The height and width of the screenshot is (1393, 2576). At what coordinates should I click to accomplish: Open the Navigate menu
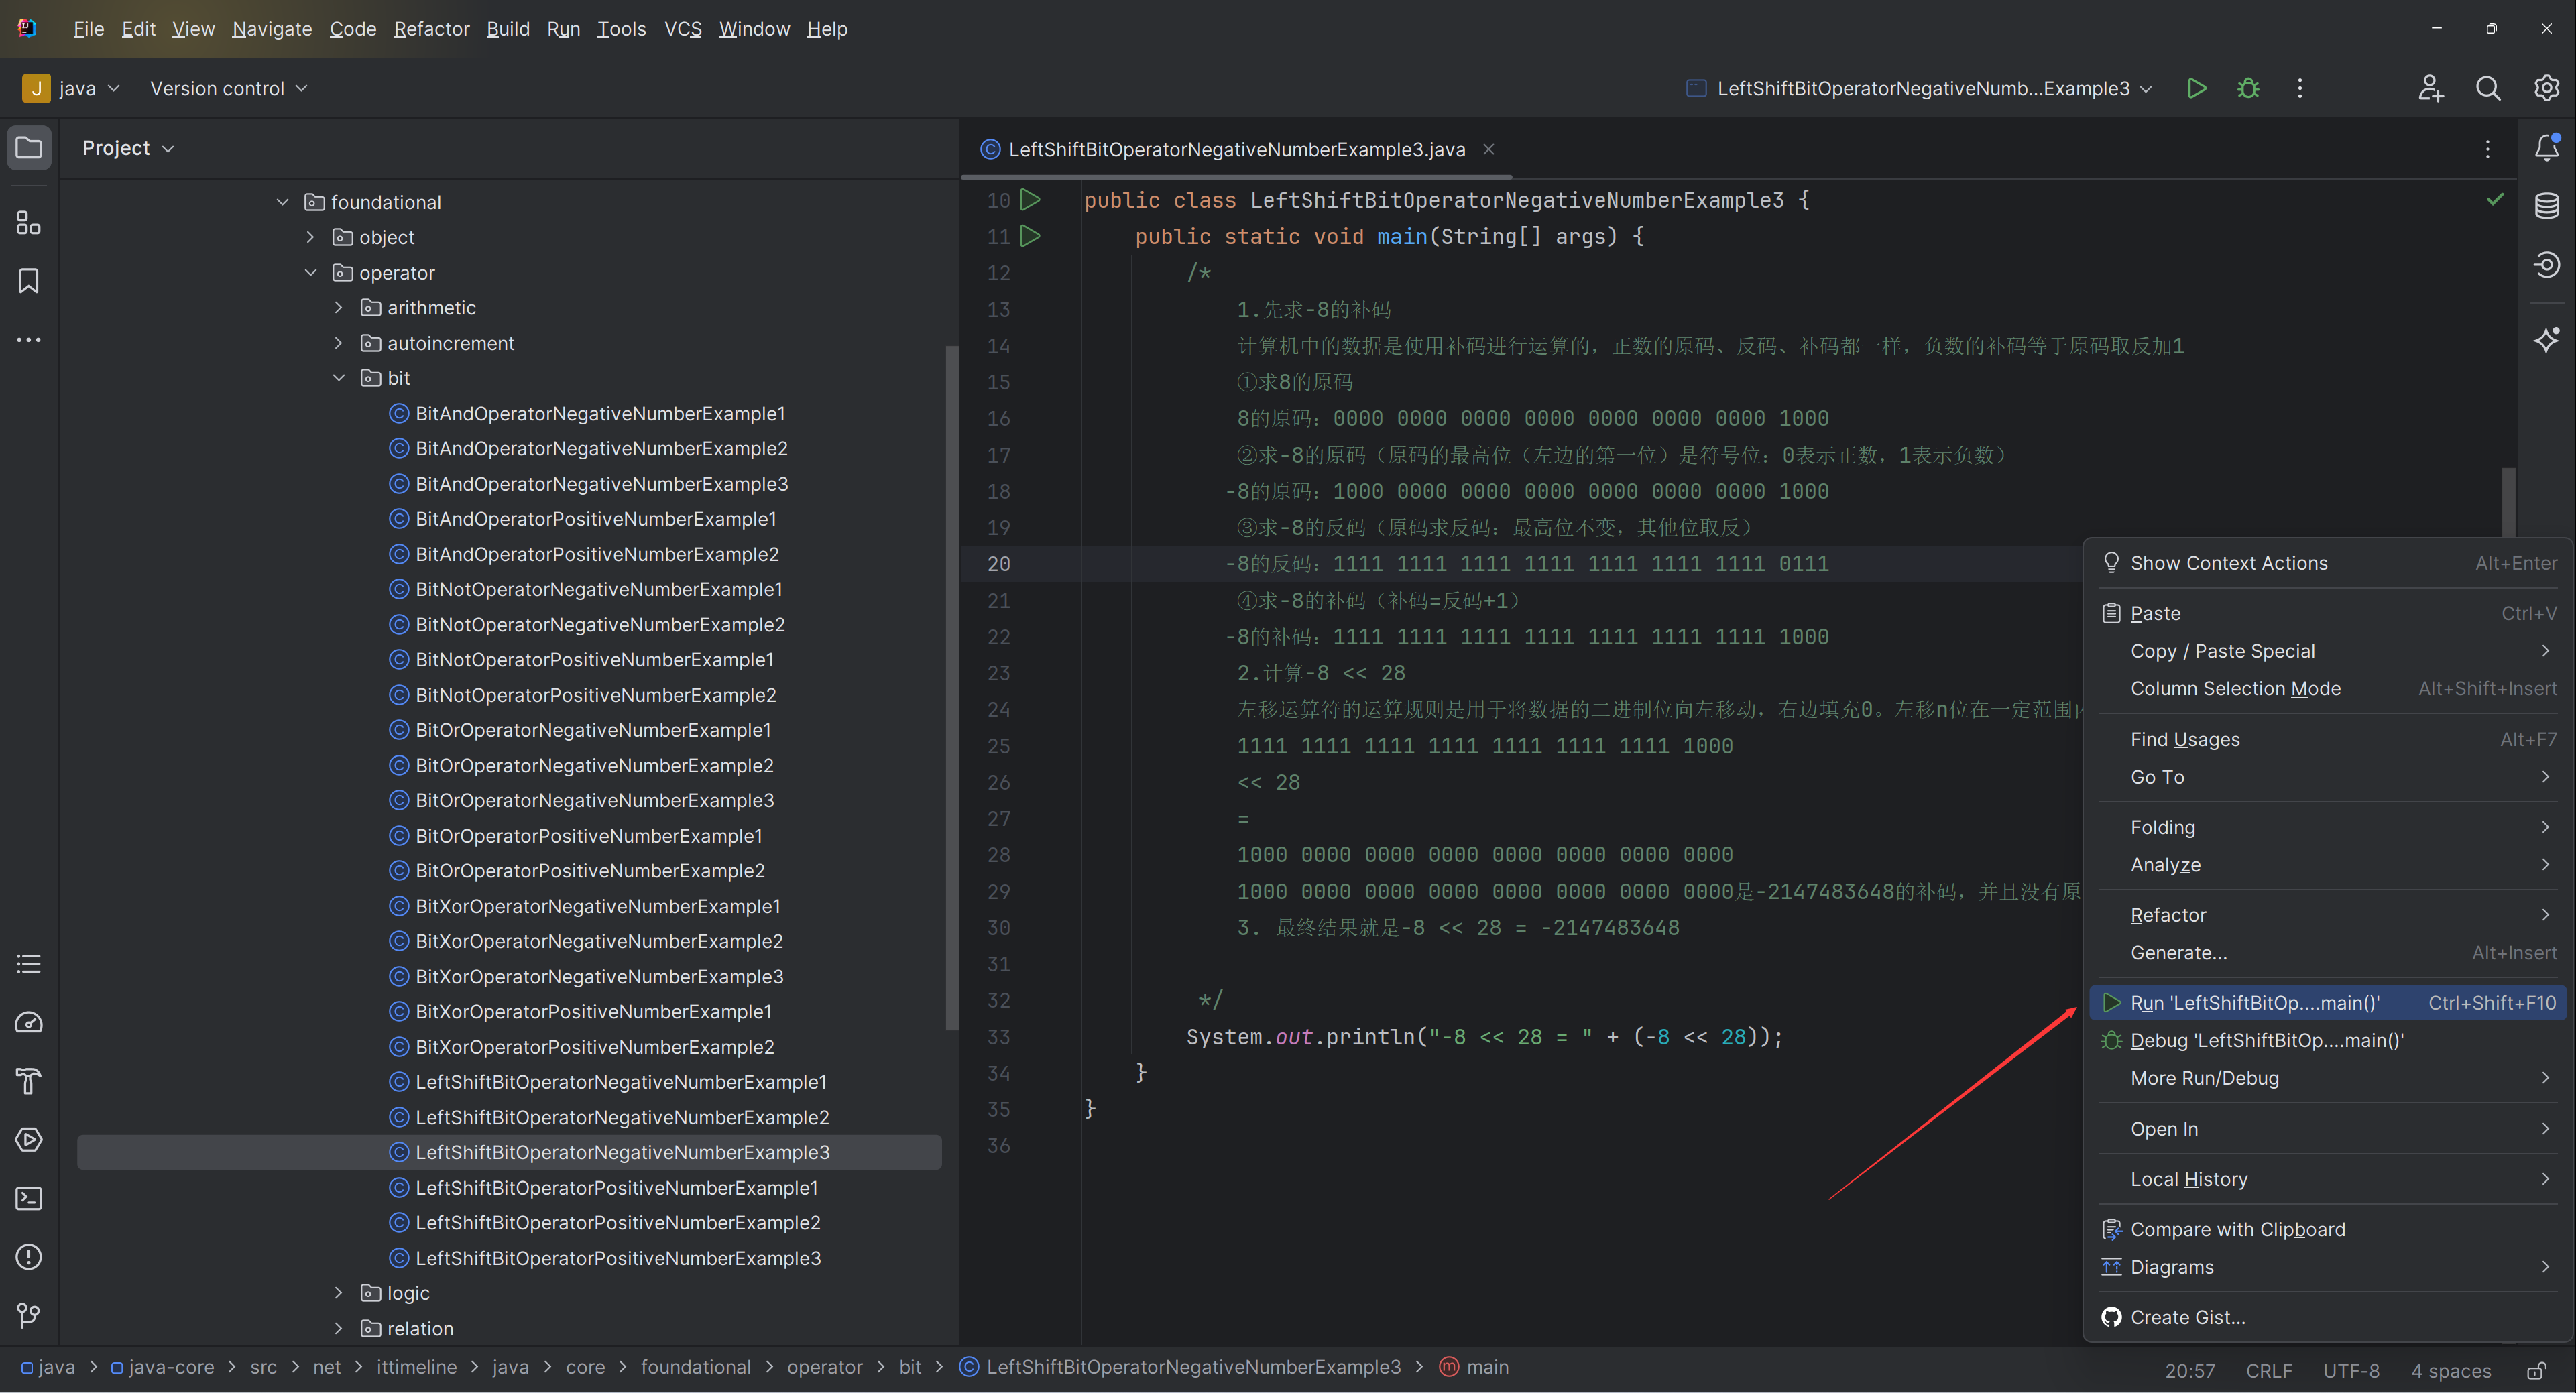tap(272, 29)
